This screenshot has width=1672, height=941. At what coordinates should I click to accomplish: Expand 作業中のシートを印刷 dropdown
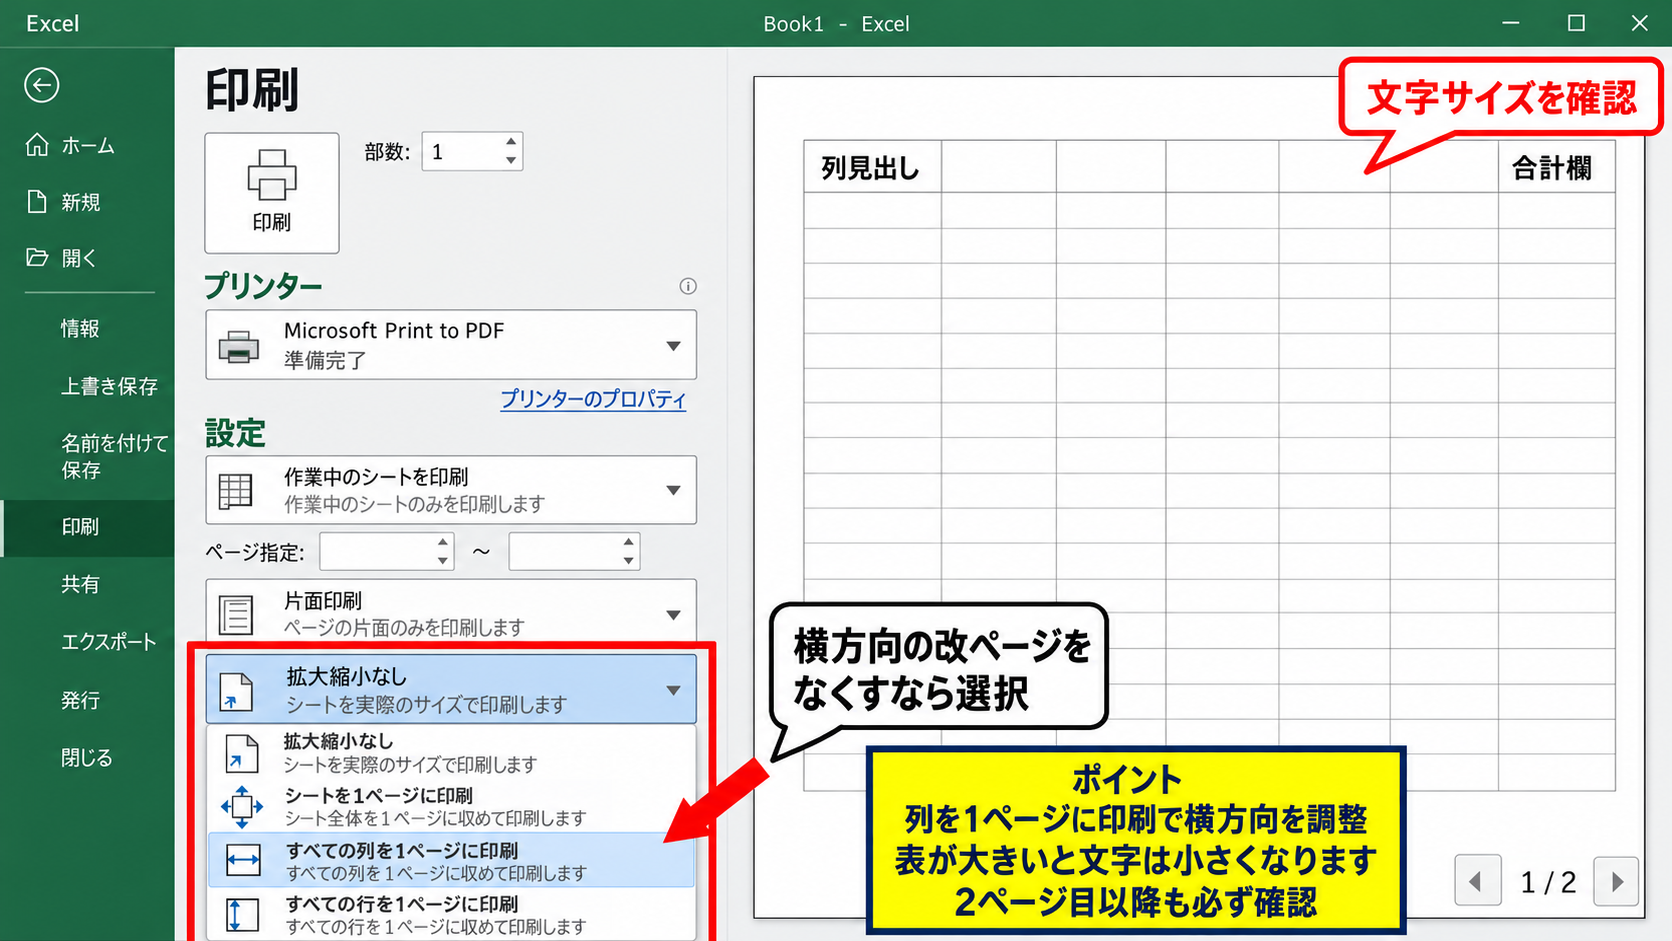click(x=451, y=490)
